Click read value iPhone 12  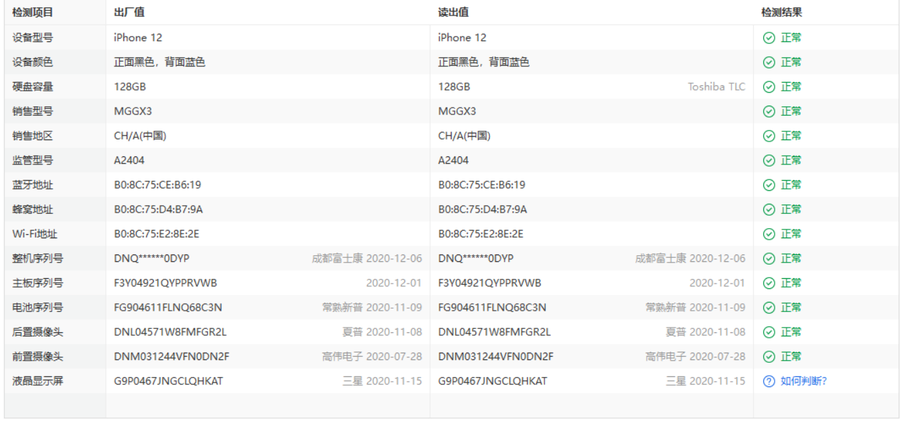[x=462, y=38]
